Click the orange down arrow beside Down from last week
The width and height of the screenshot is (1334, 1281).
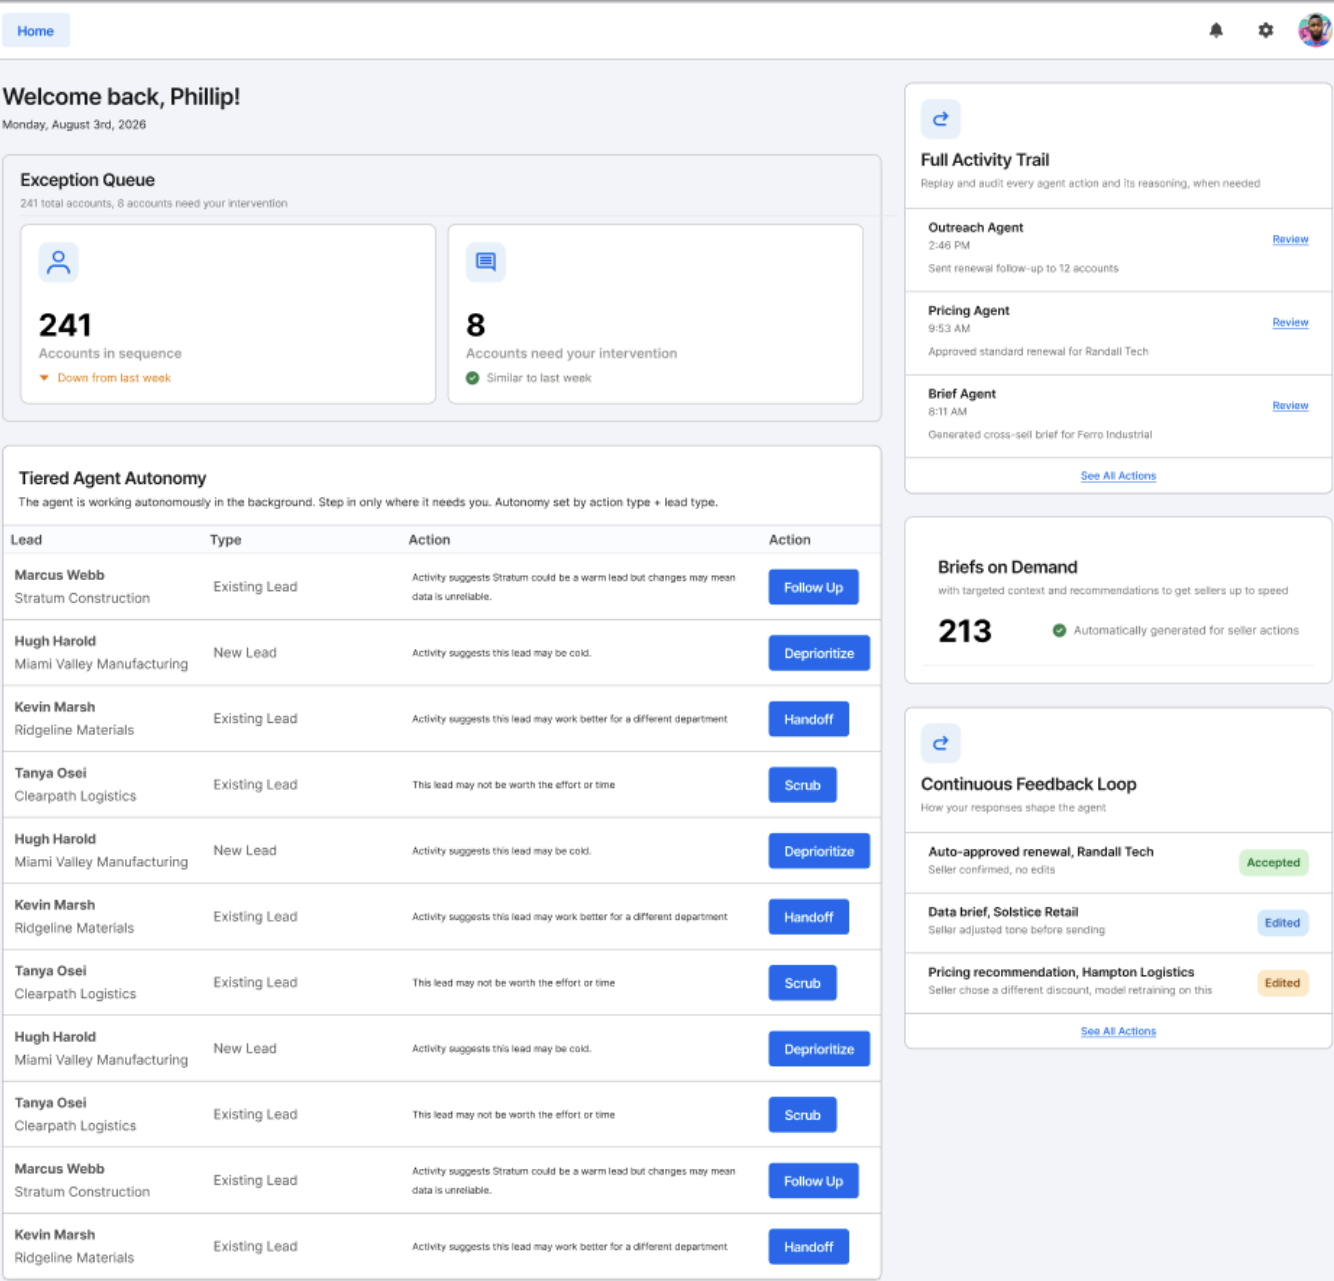44,378
